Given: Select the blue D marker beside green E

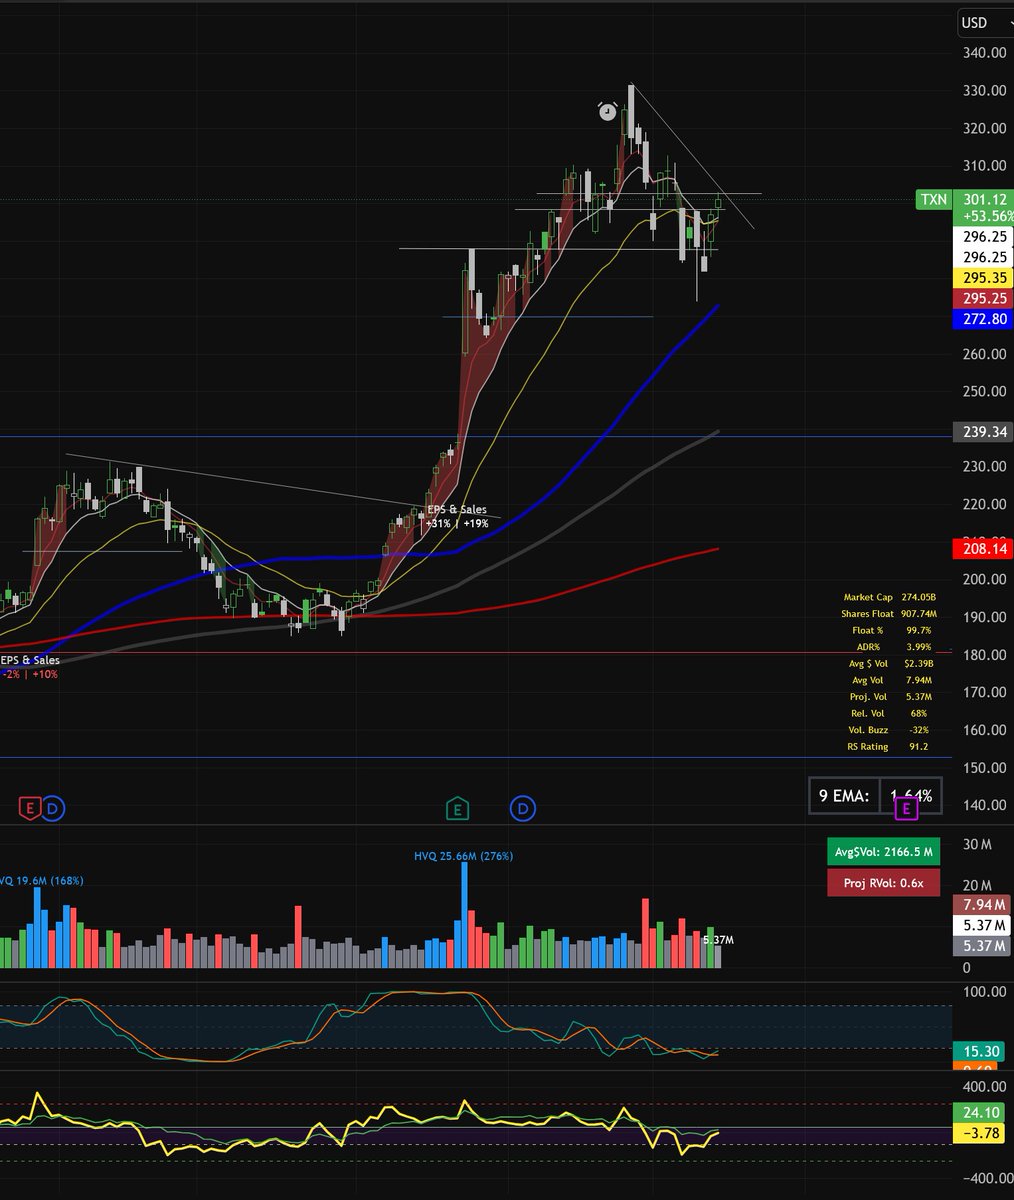Looking at the screenshot, I should pyautogui.click(x=522, y=807).
